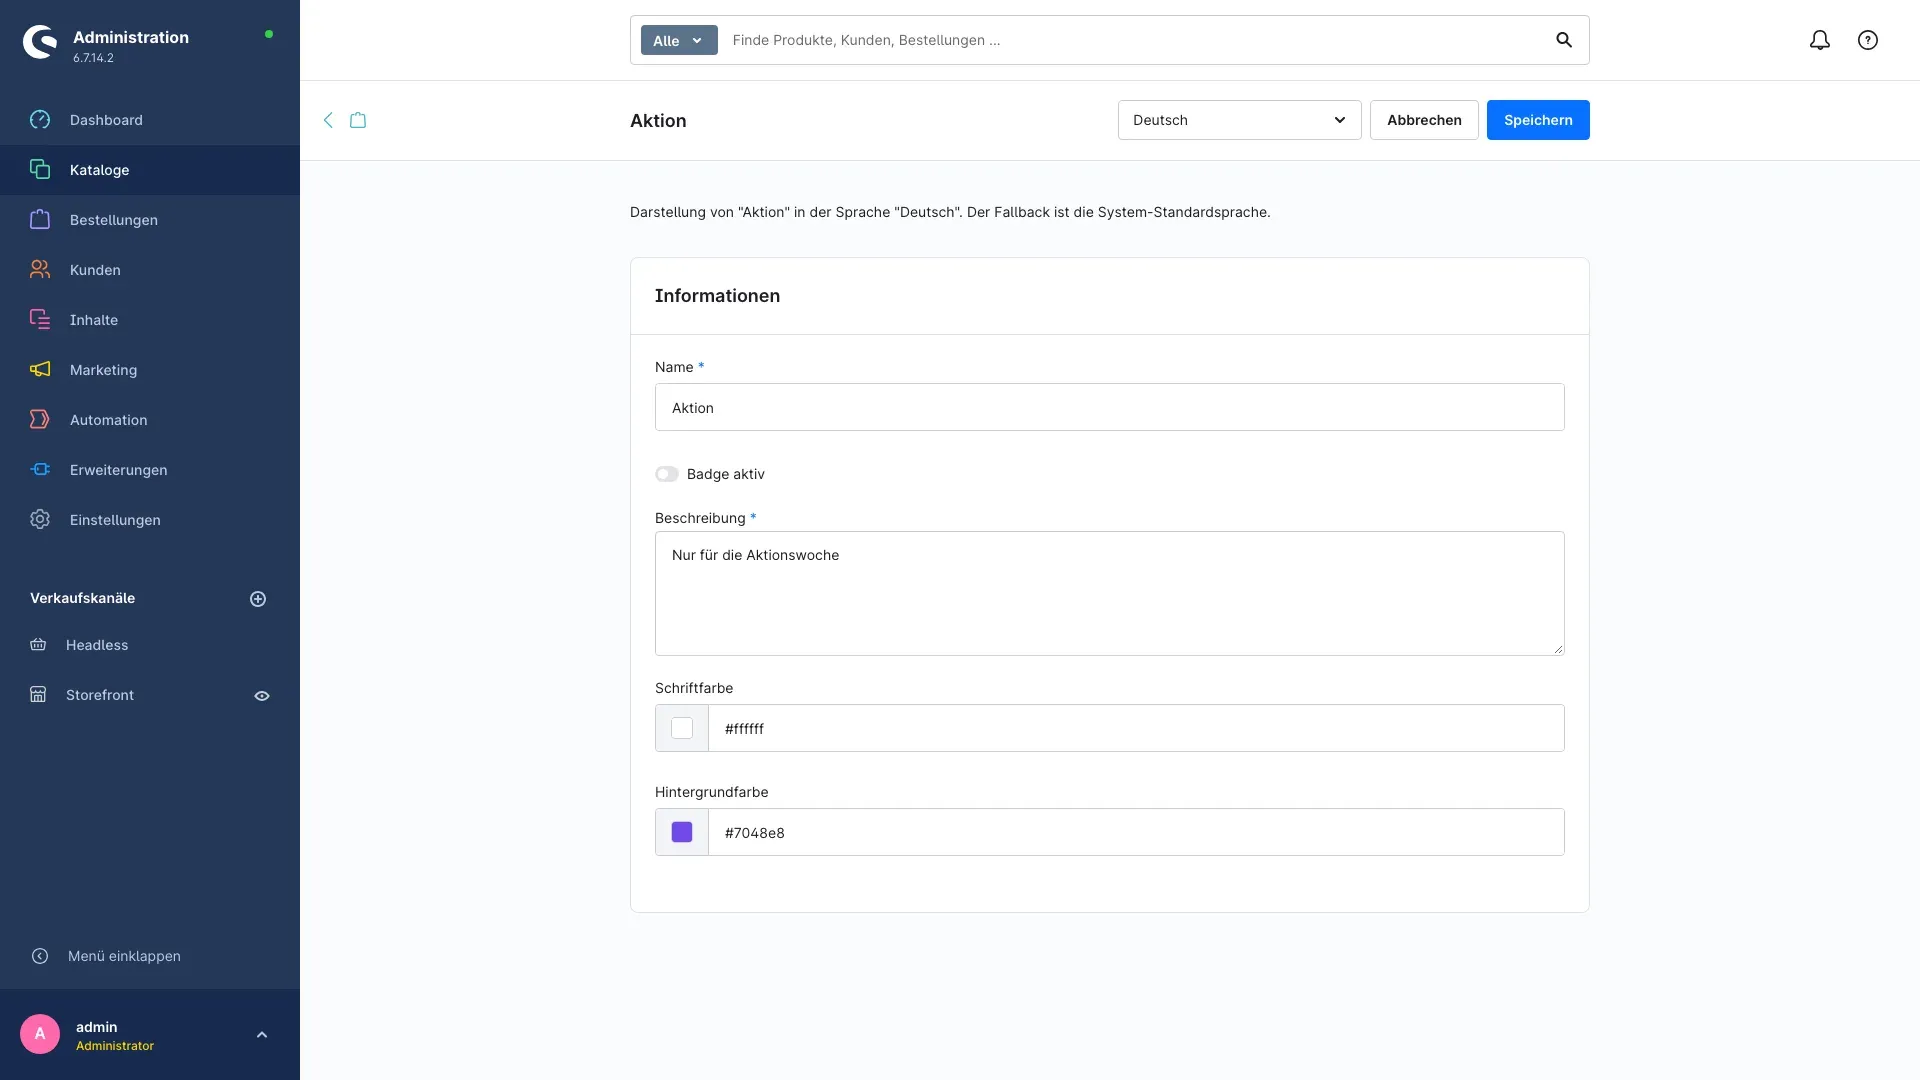This screenshot has height=1080, width=1920.
Task: Toggle the Badge aktiv switch
Action: (667, 474)
